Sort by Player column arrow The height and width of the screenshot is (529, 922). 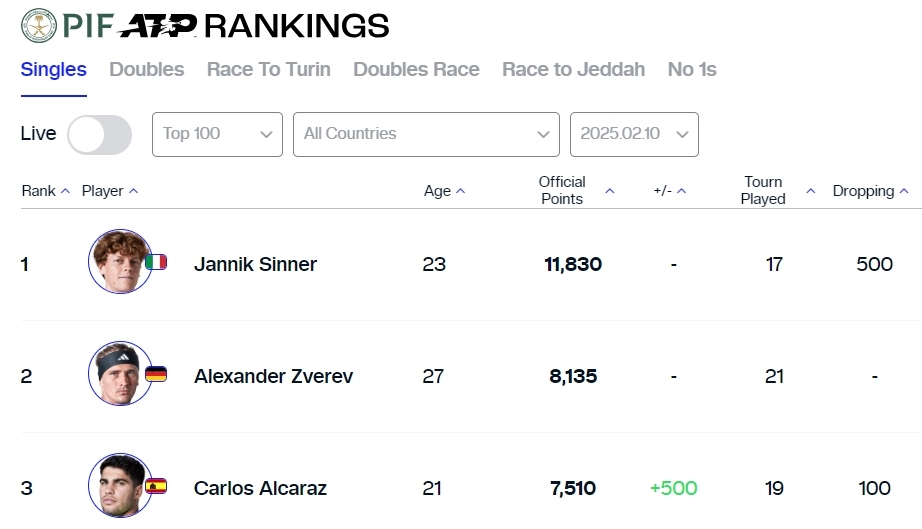click(133, 191)
